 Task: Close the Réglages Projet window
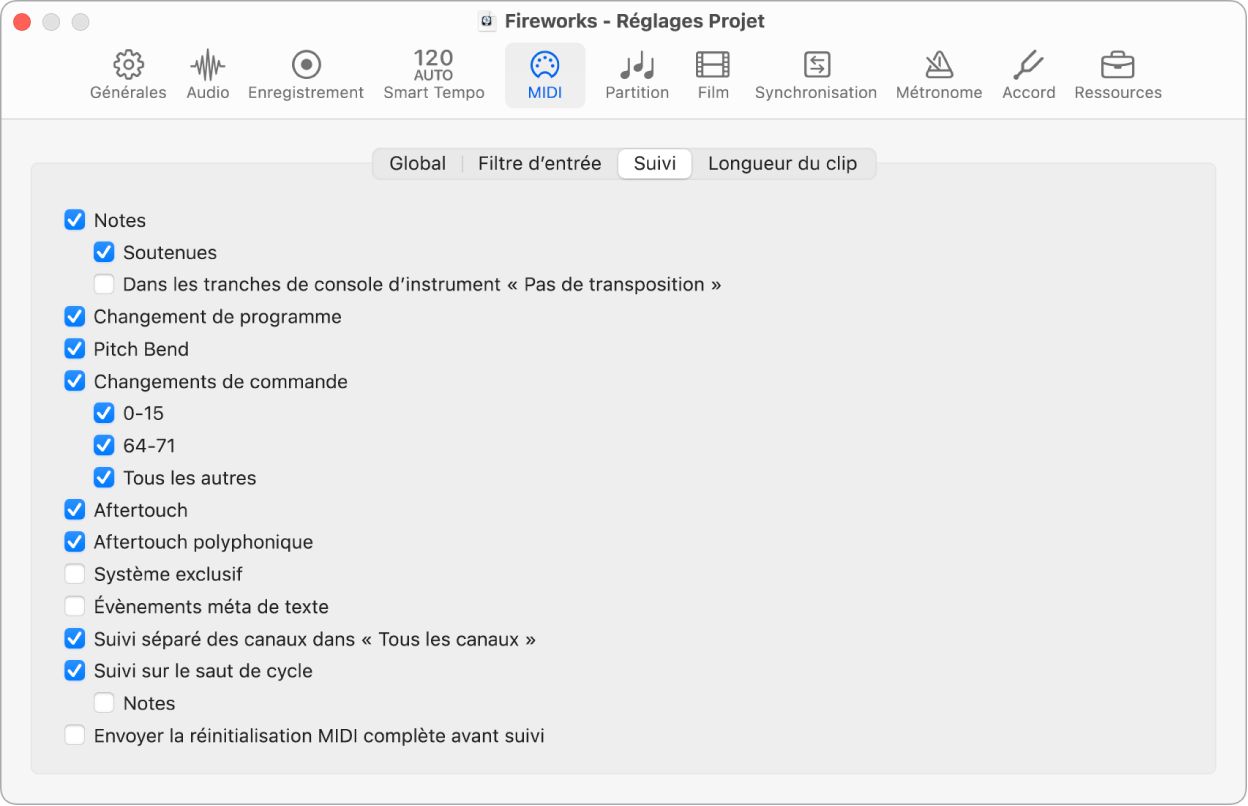point(21,21)
